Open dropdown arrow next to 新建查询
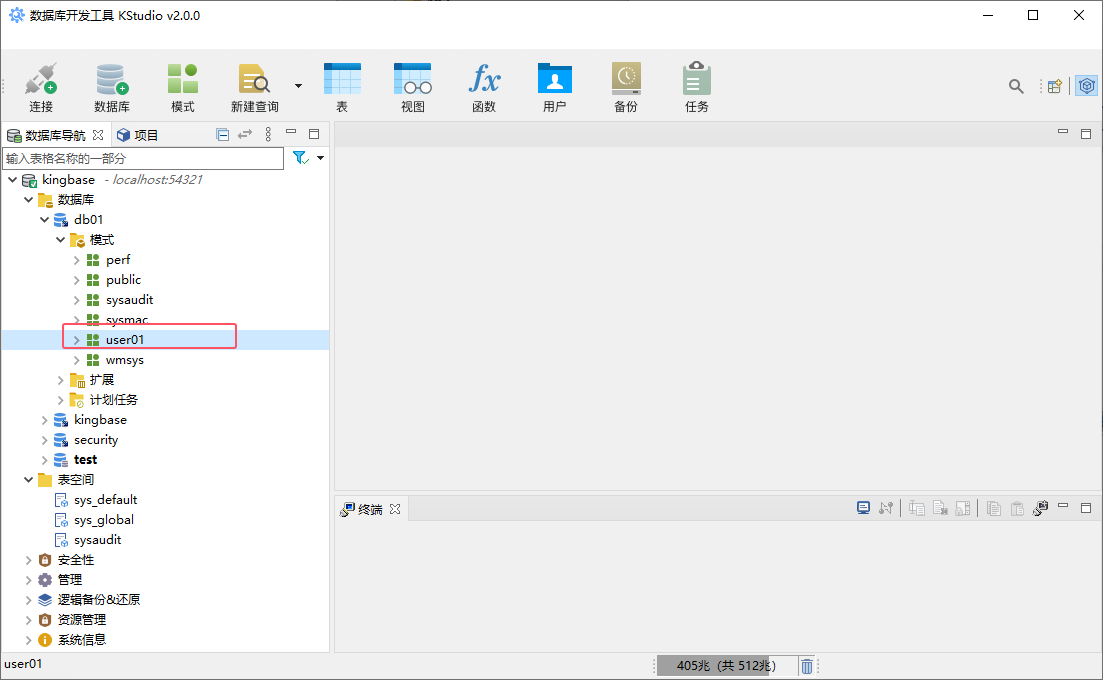This screenshot has width=1103, height=680. point(298,86)
